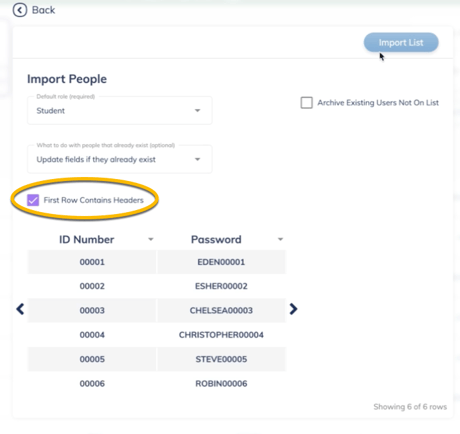This screenshot has width=460, height=434.
Task: Click the CHRISTOPHER00004 password cell
Action: point(221,335)
